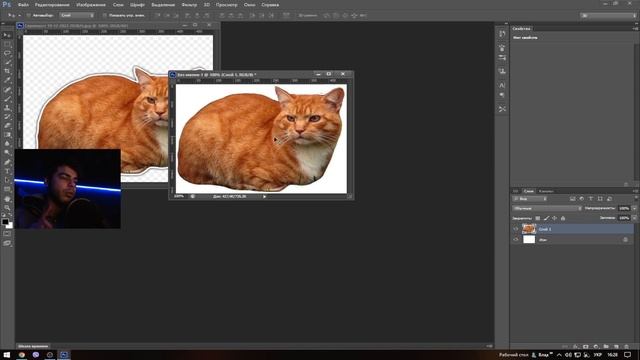
Task: Select the Фон layer thumbnail
Action: (529, 240)
